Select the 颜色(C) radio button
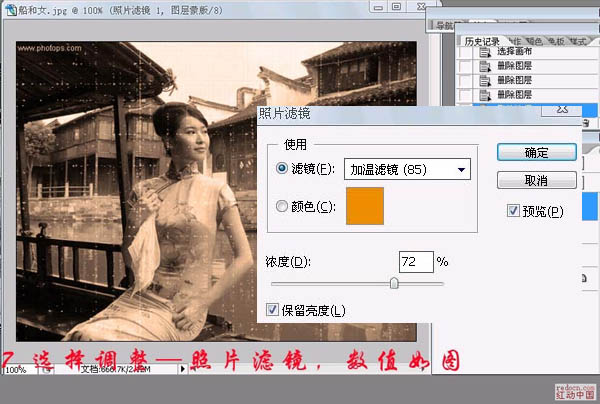Image resolution: width=600 pixels, height=404 pixels. (x=282, y=206)
